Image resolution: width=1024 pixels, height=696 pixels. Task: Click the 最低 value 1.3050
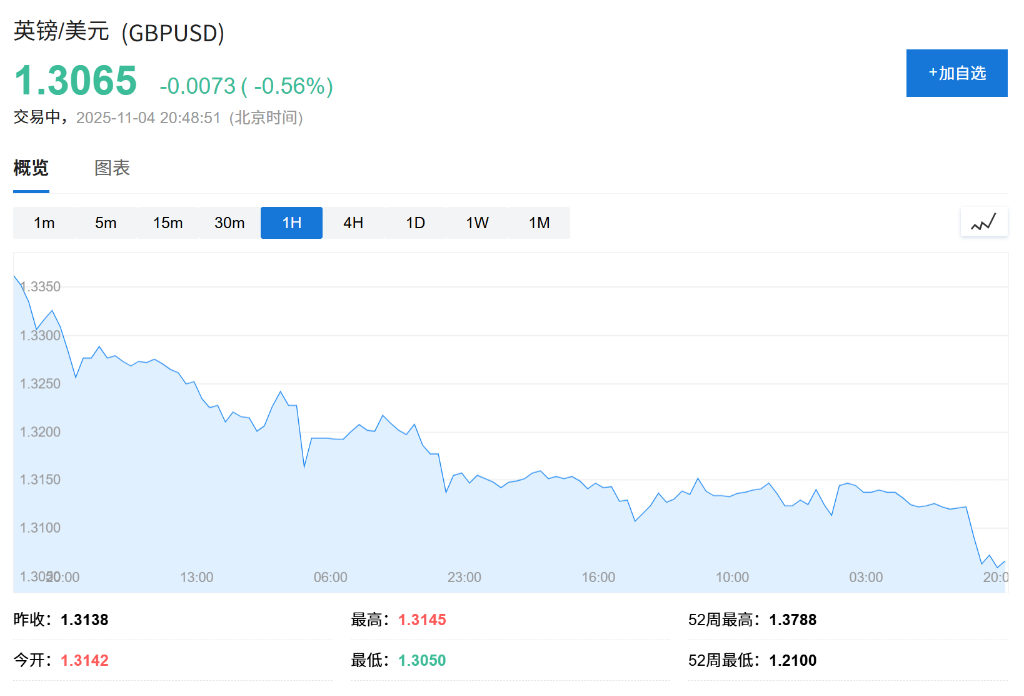click(x=422, y=660)
